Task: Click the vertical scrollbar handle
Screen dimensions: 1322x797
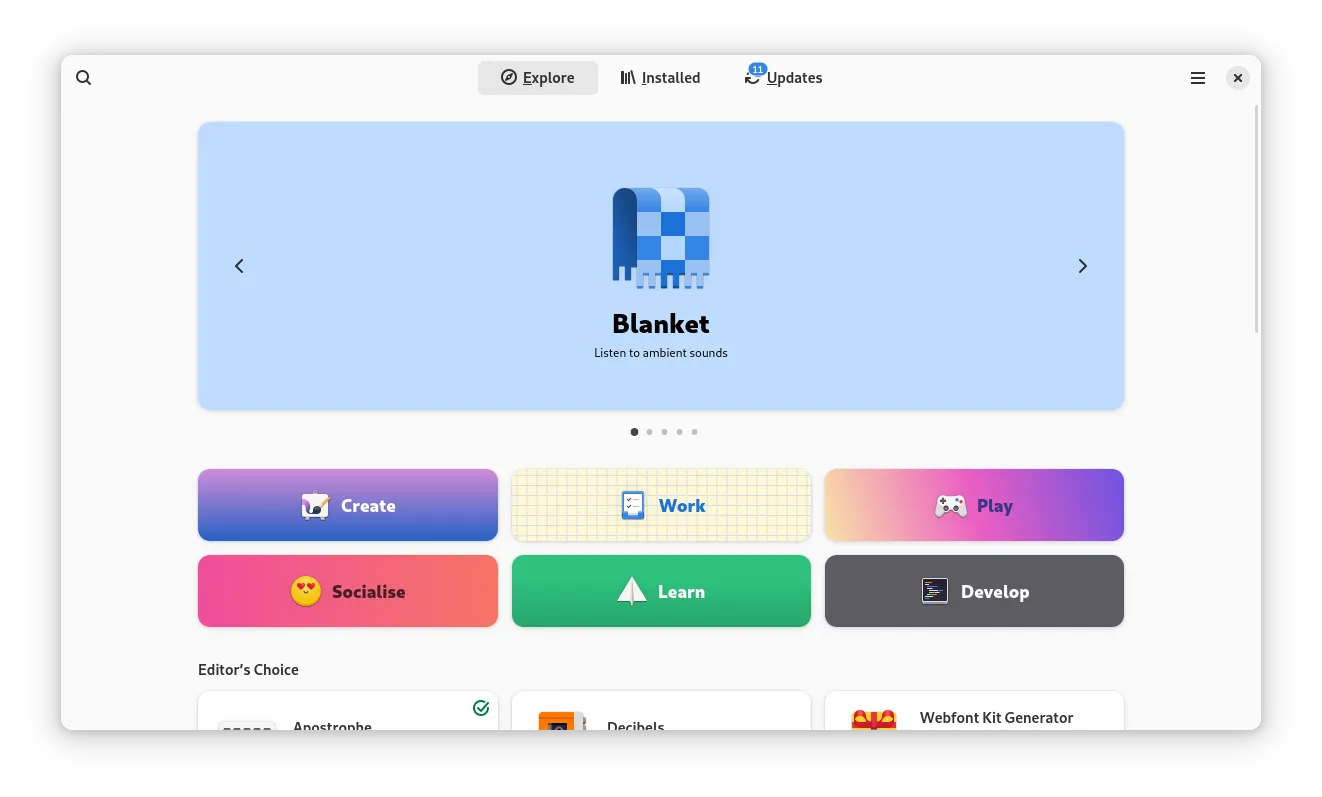Action: coord(1257,218)
